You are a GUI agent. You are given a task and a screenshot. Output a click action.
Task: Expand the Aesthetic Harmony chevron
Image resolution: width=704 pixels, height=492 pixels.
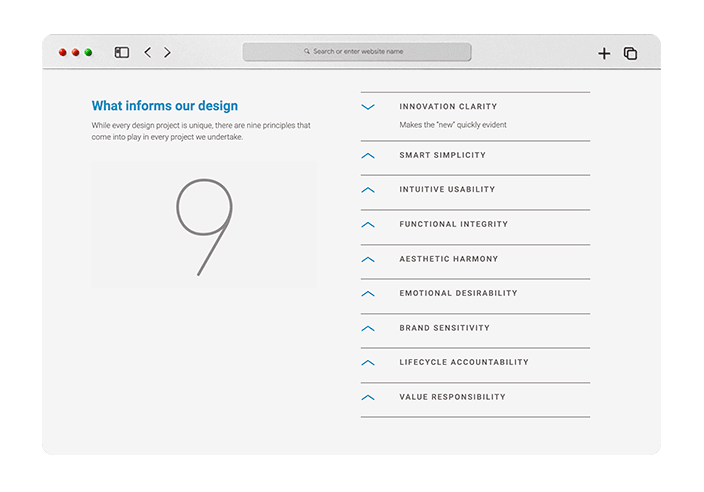pyautogui.click(x=368, y=259)
